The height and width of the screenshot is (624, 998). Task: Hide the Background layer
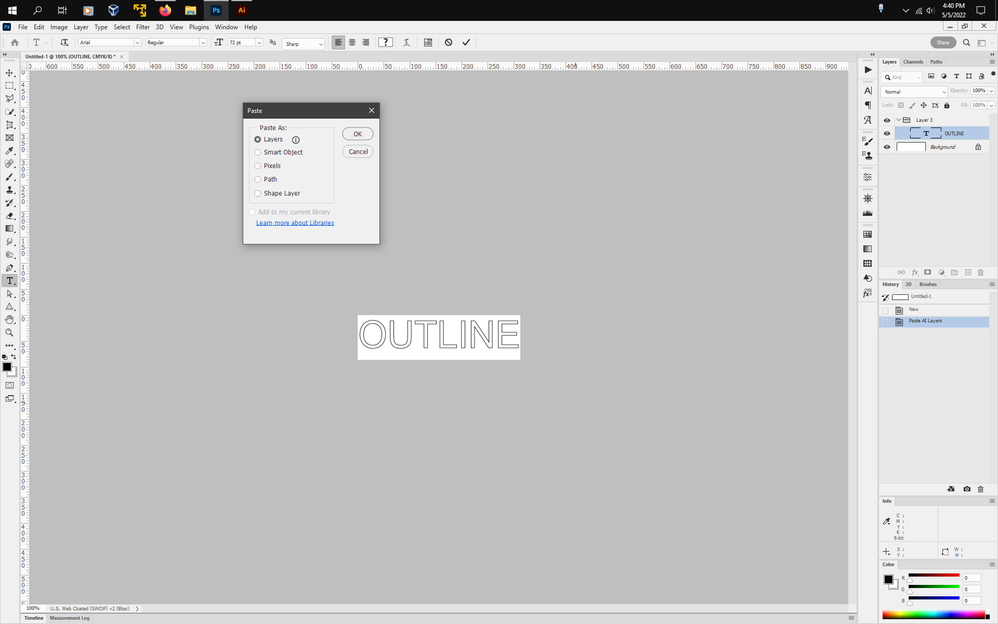pos(887,146)
